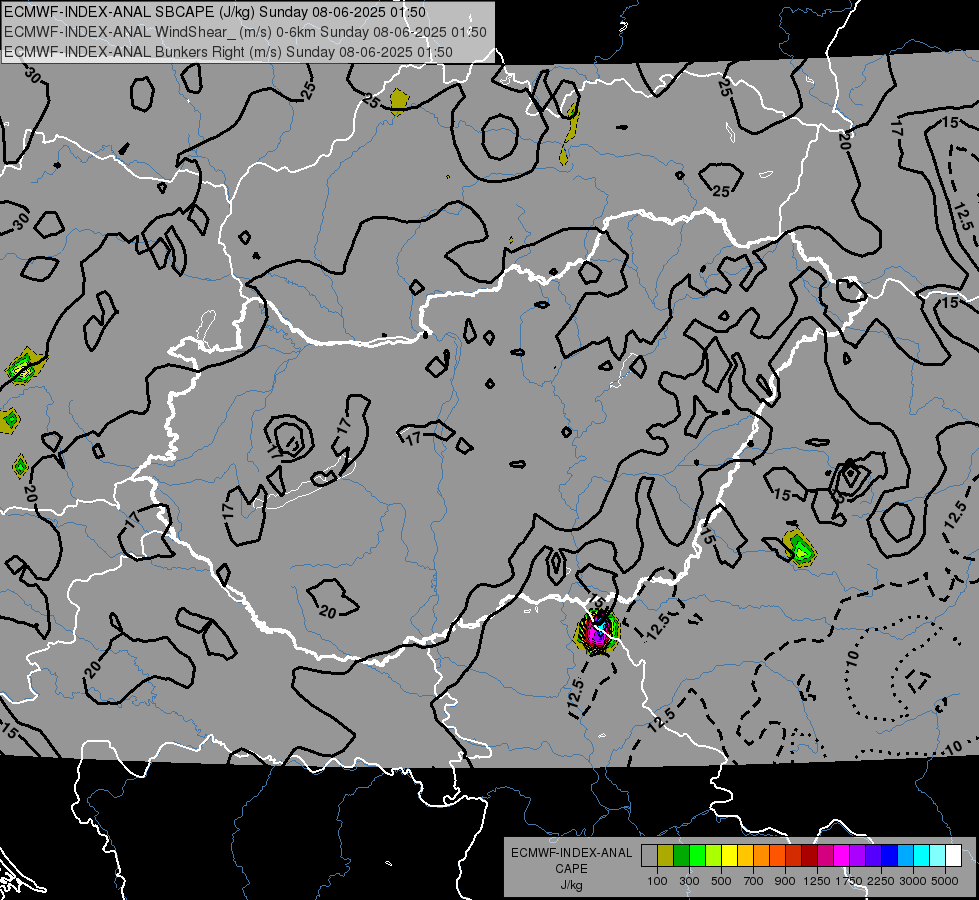Select the yellow-green legend swatch
The height and width of the screenshot is (900, 979).
pyautogui.click(x=714, y=856)
